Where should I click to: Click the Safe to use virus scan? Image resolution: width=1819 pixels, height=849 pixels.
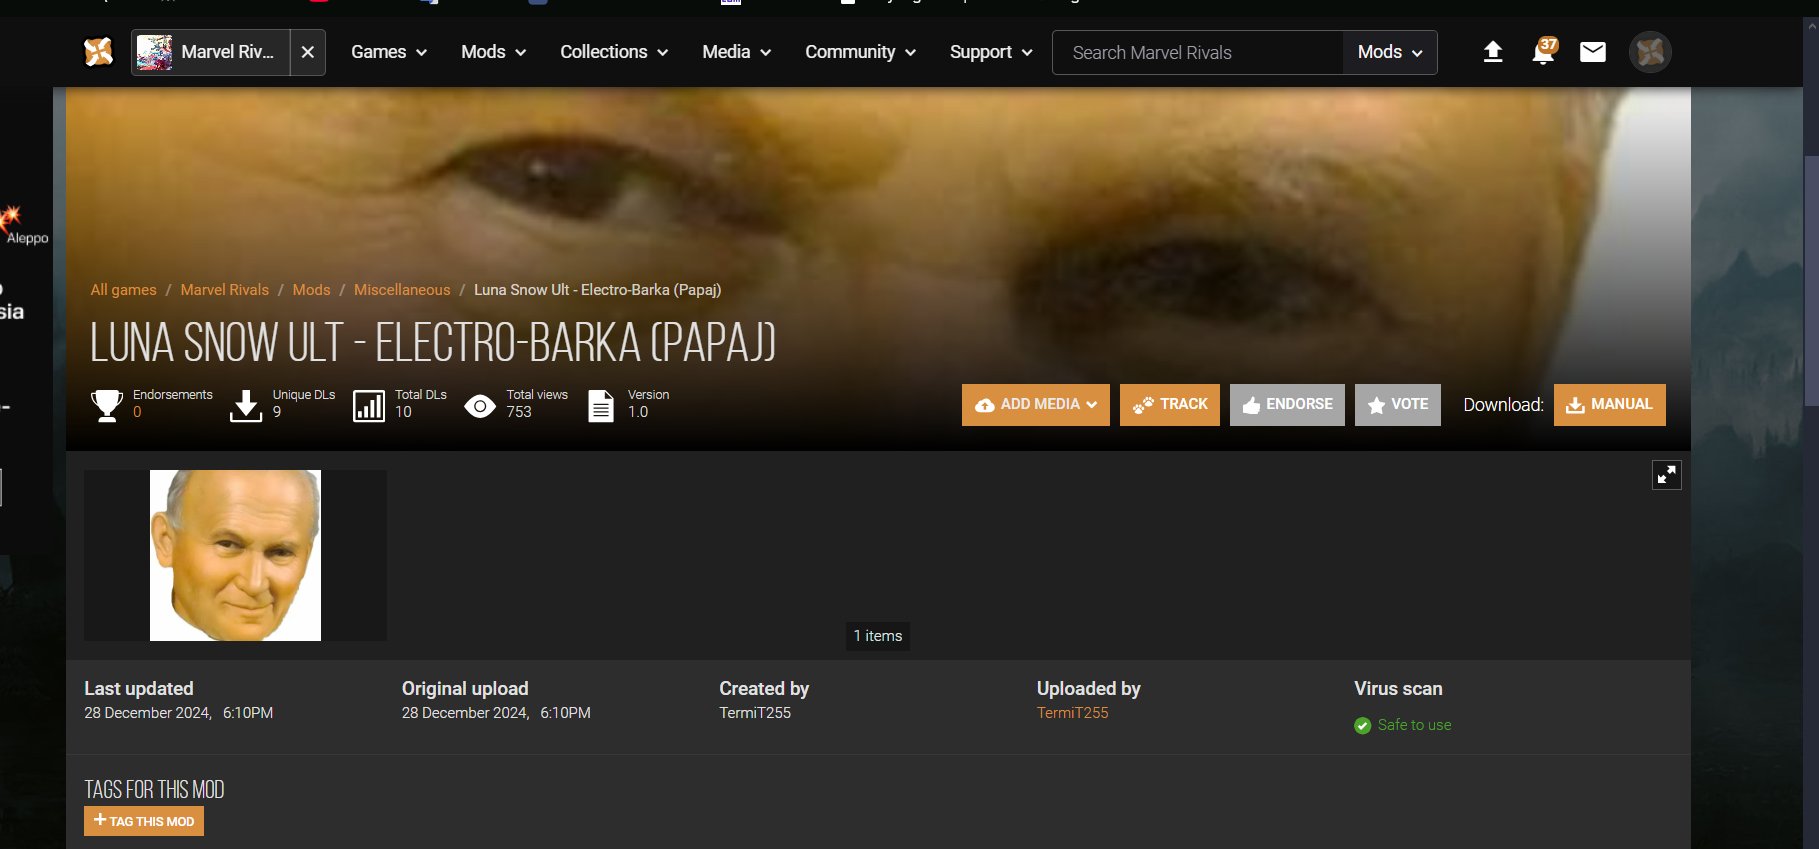coord(1414,725)
